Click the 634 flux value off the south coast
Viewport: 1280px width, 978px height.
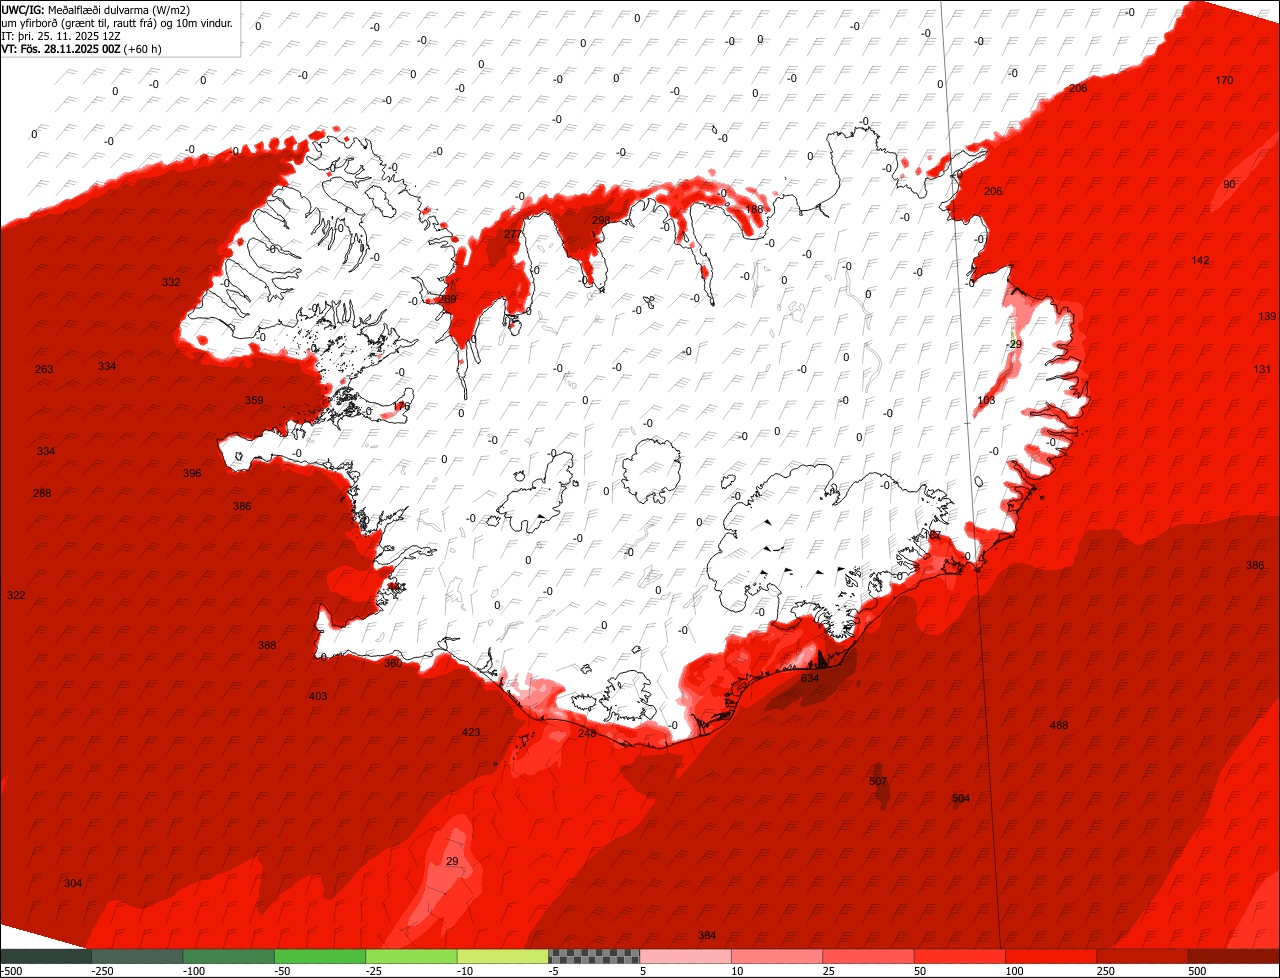(810, 678)
